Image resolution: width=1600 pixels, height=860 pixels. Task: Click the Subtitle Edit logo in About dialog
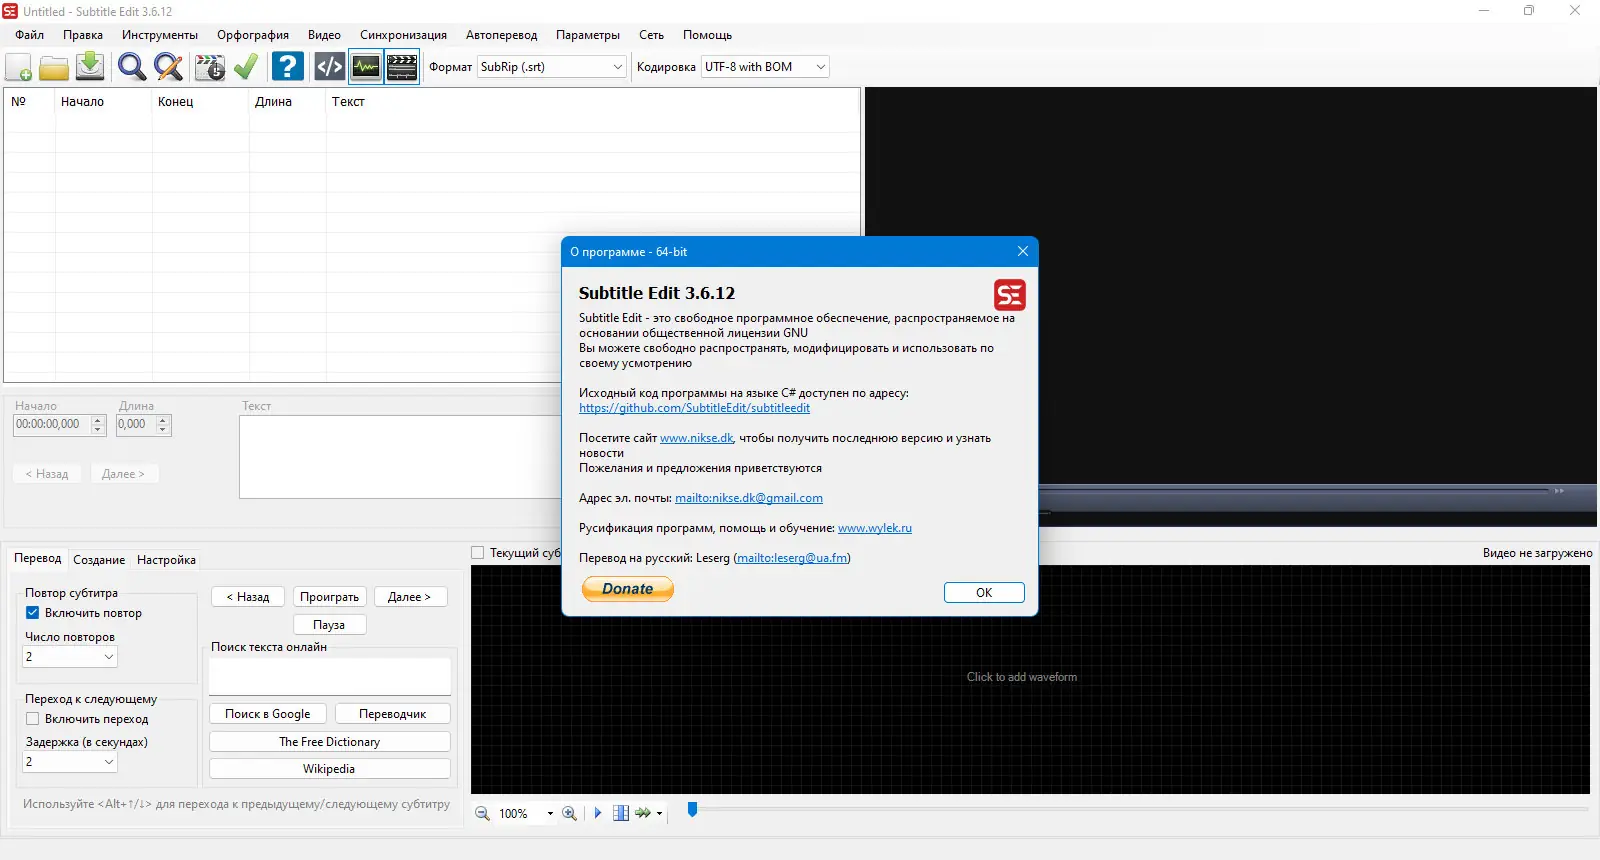click(1009, 295)
